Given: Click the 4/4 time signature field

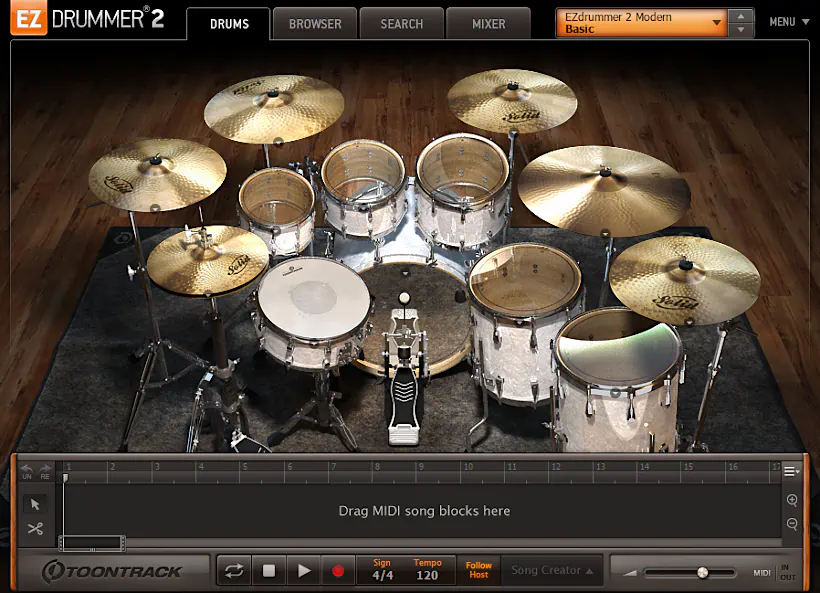Looking at the screenshot, I should (382, 575).
